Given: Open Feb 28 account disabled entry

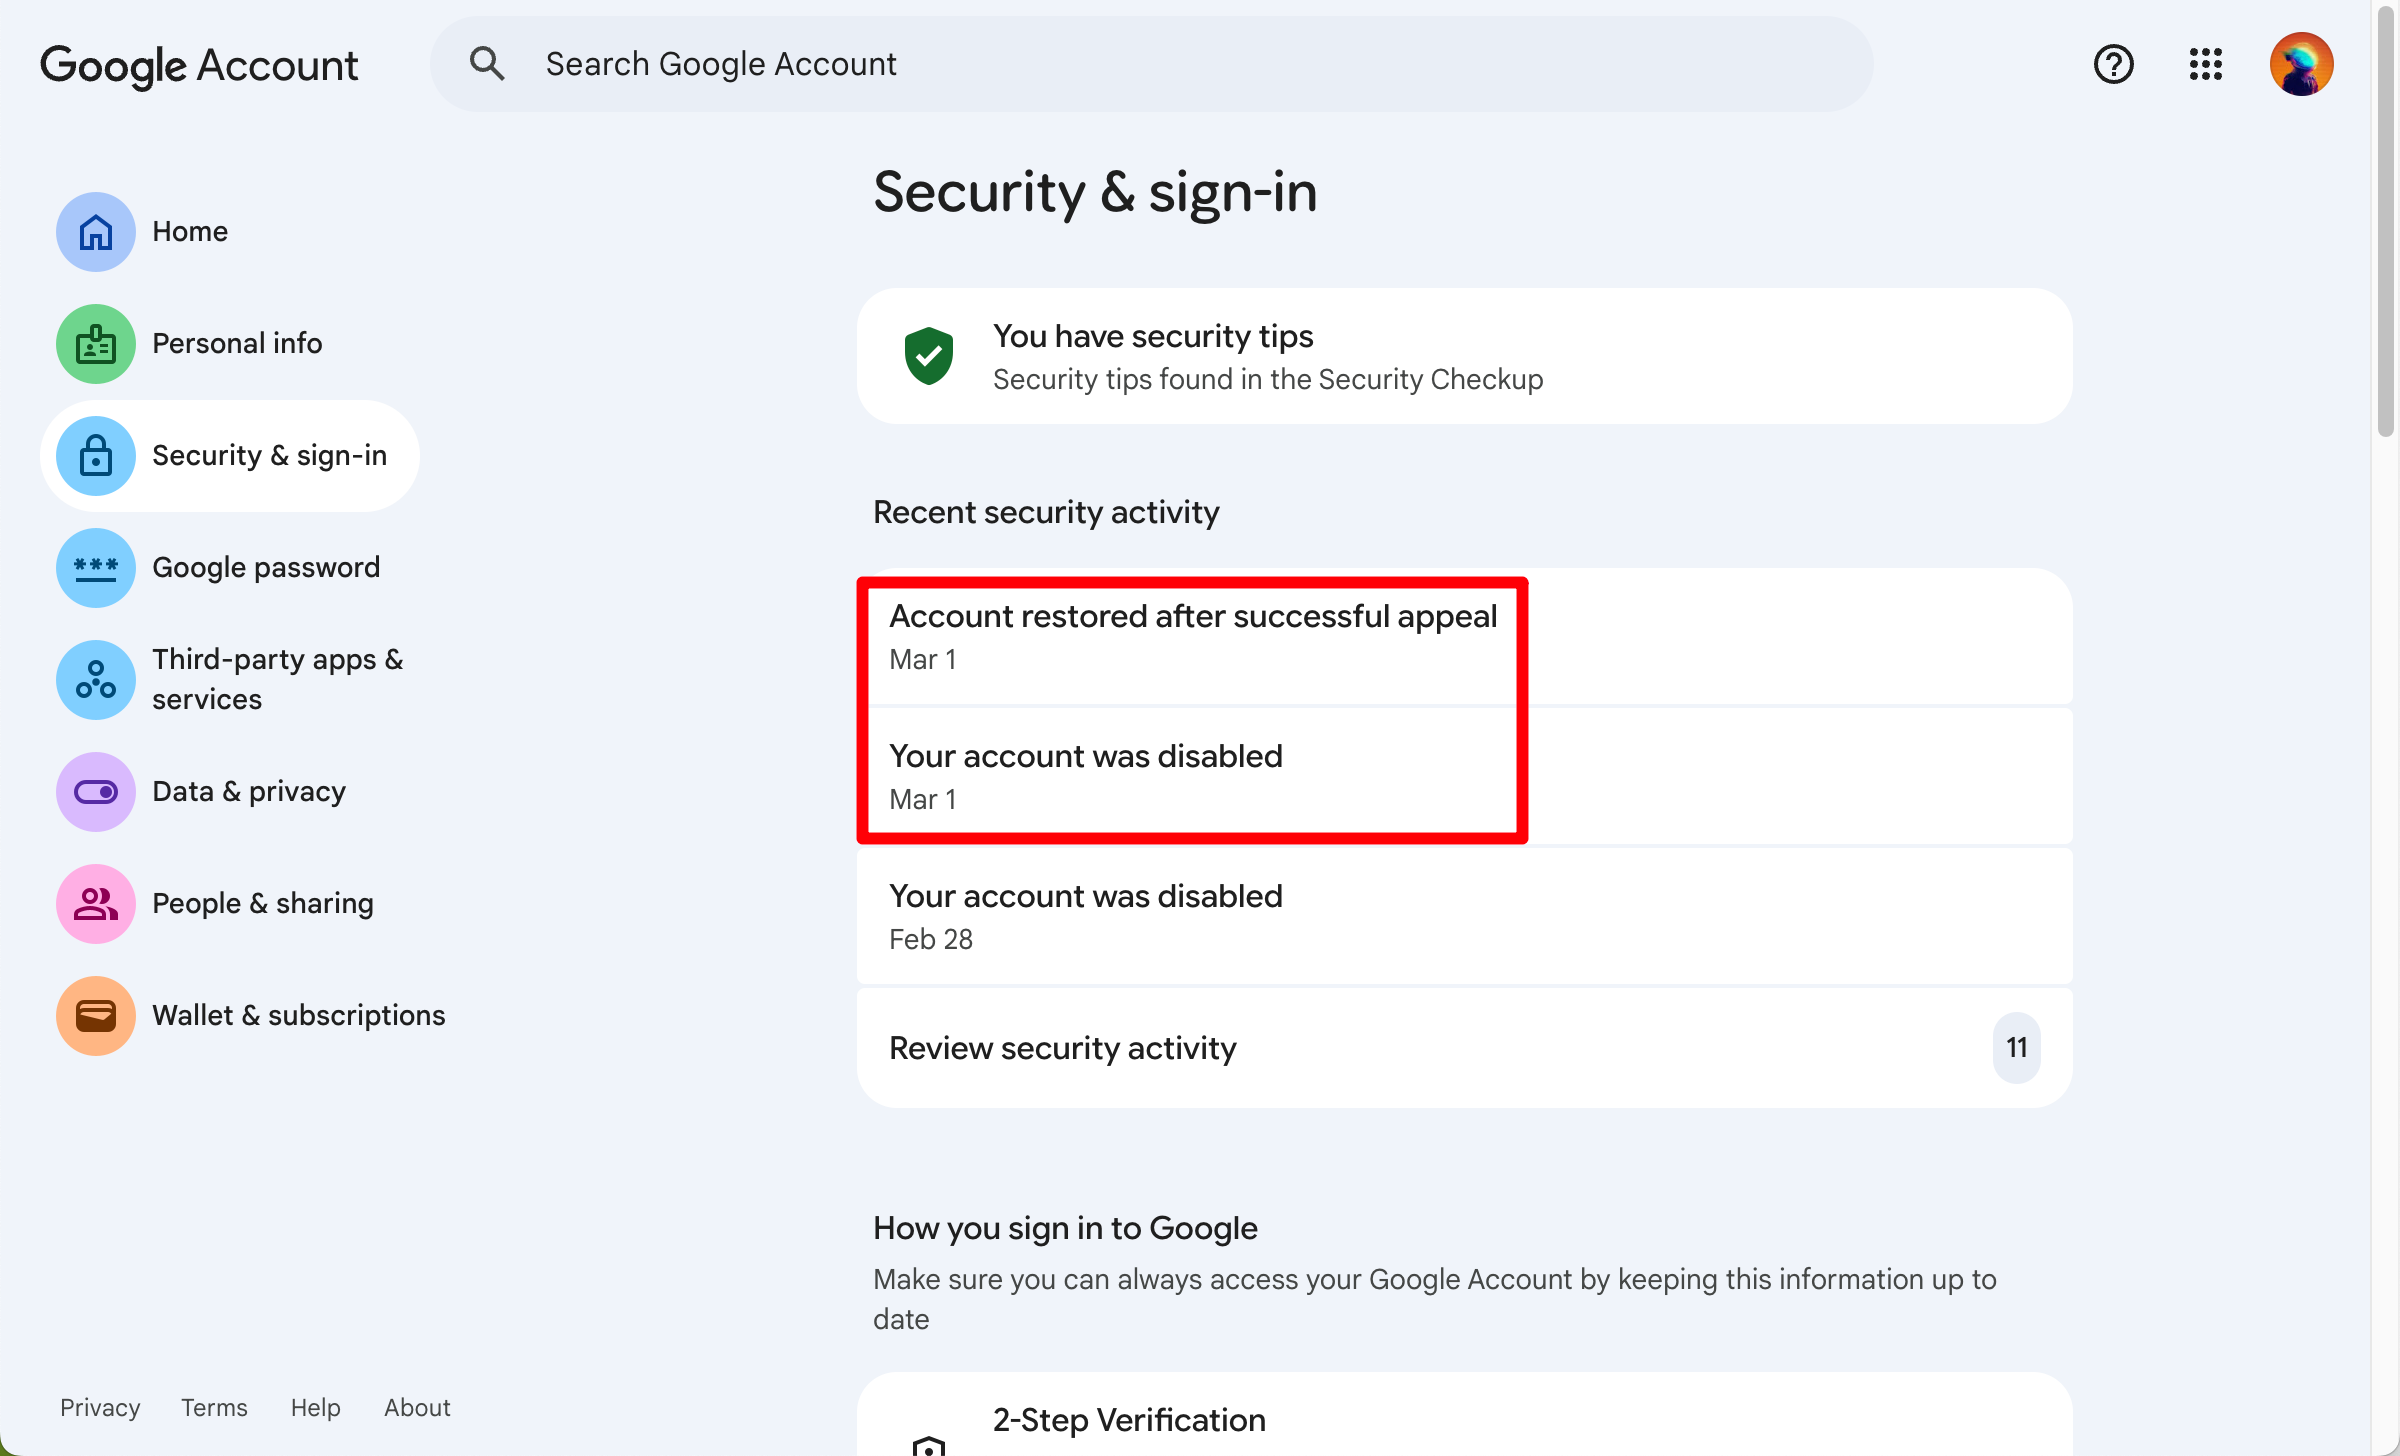Looking at the screenshot, I should pos(1464,916).
